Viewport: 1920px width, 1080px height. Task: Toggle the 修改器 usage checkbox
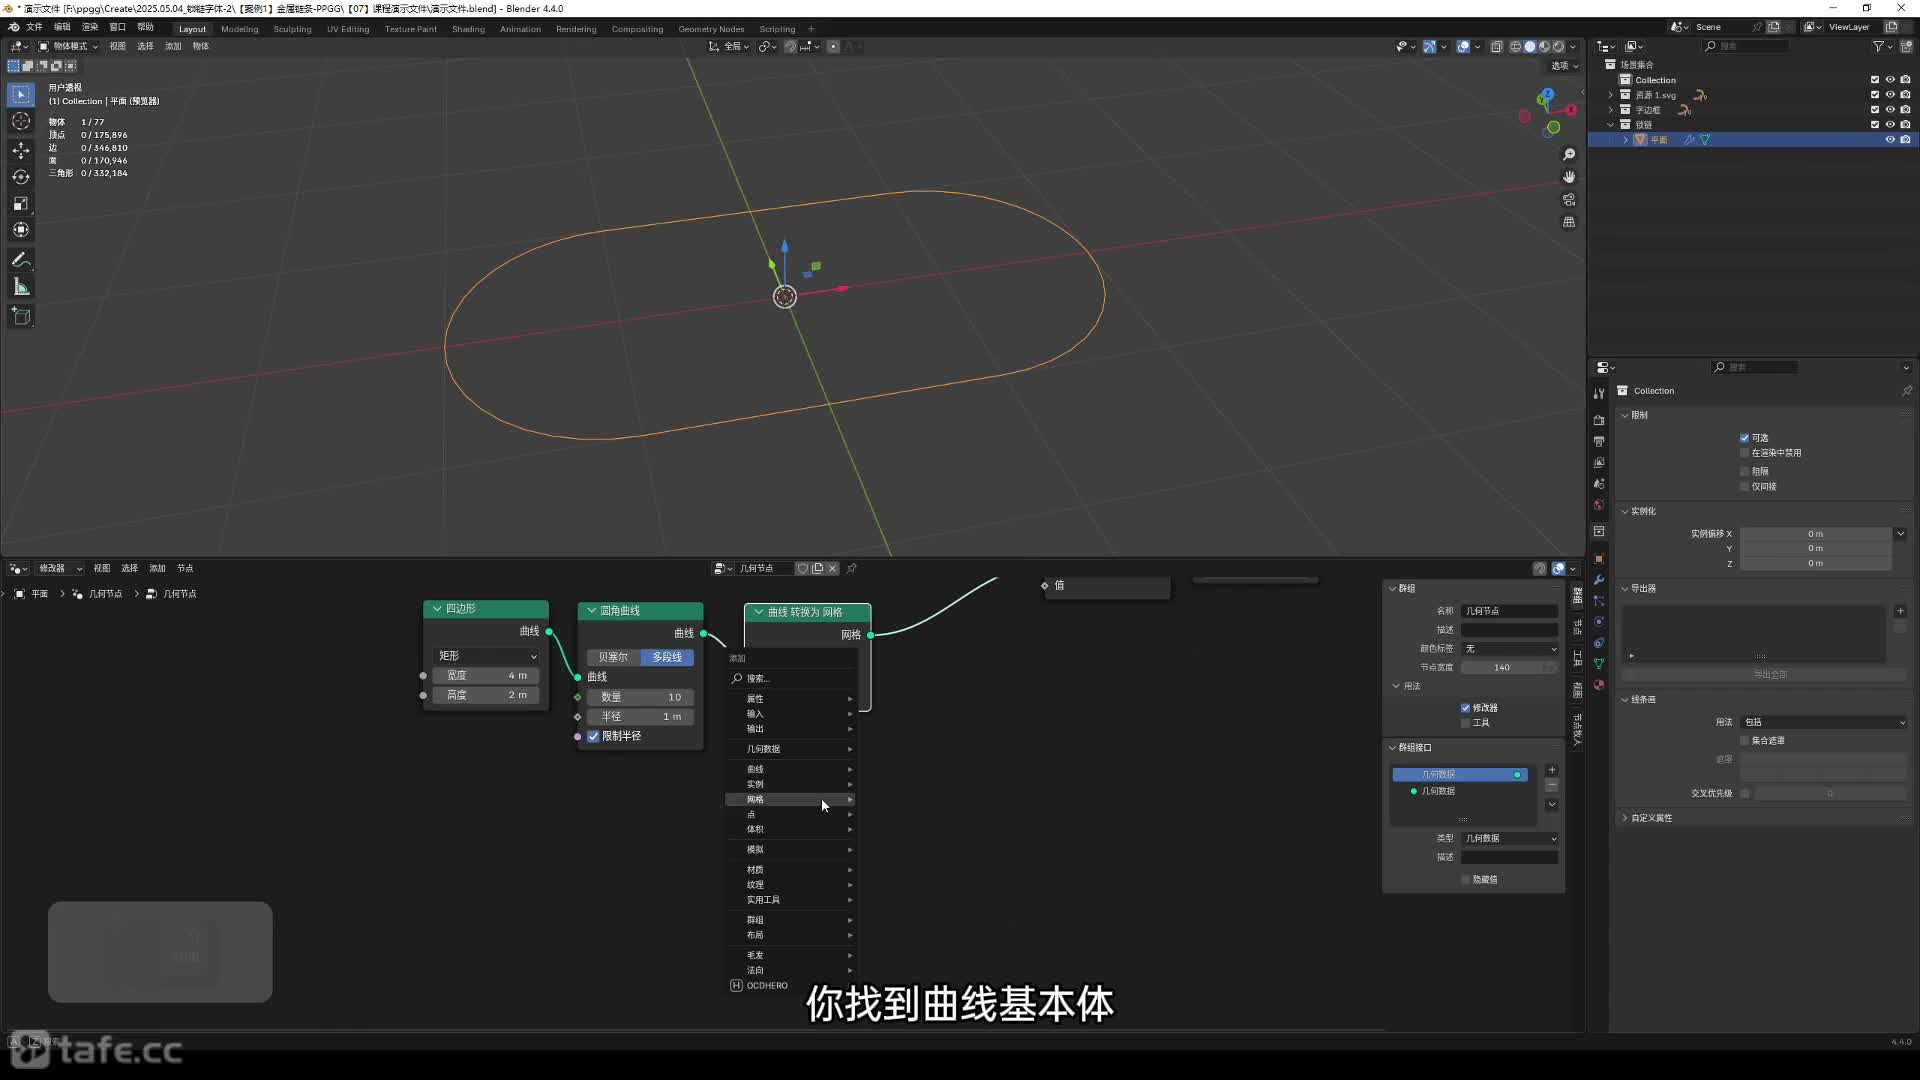point(1466,708)
